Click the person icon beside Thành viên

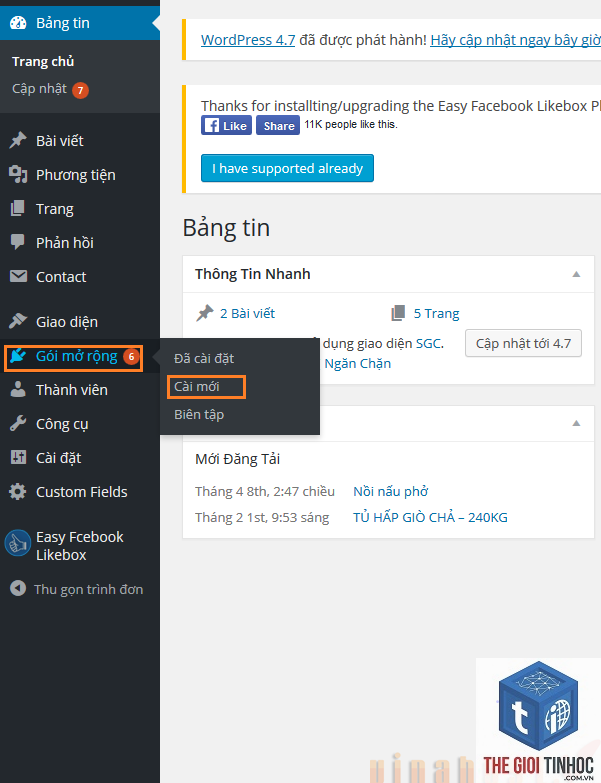click(18, 390)
